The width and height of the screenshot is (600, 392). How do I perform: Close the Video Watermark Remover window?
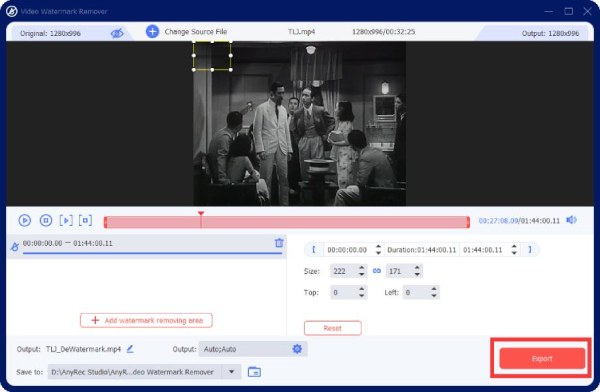(587, 11)
